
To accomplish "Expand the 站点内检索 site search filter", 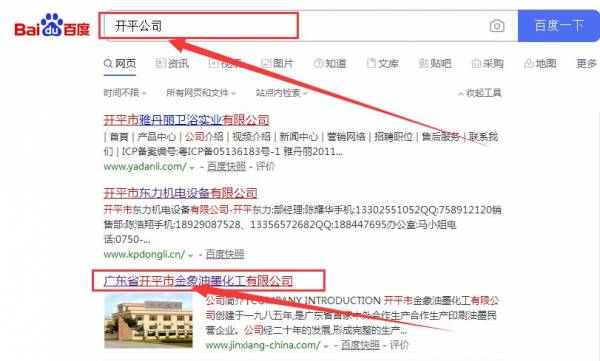I will (x=282, y=93).
